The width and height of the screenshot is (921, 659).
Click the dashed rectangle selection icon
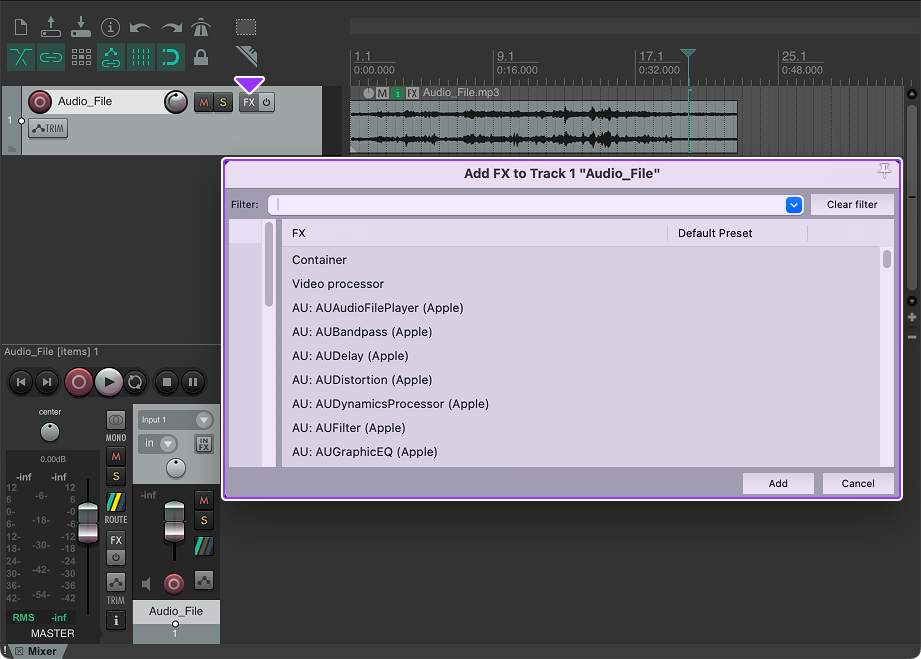tap(246, 27)
